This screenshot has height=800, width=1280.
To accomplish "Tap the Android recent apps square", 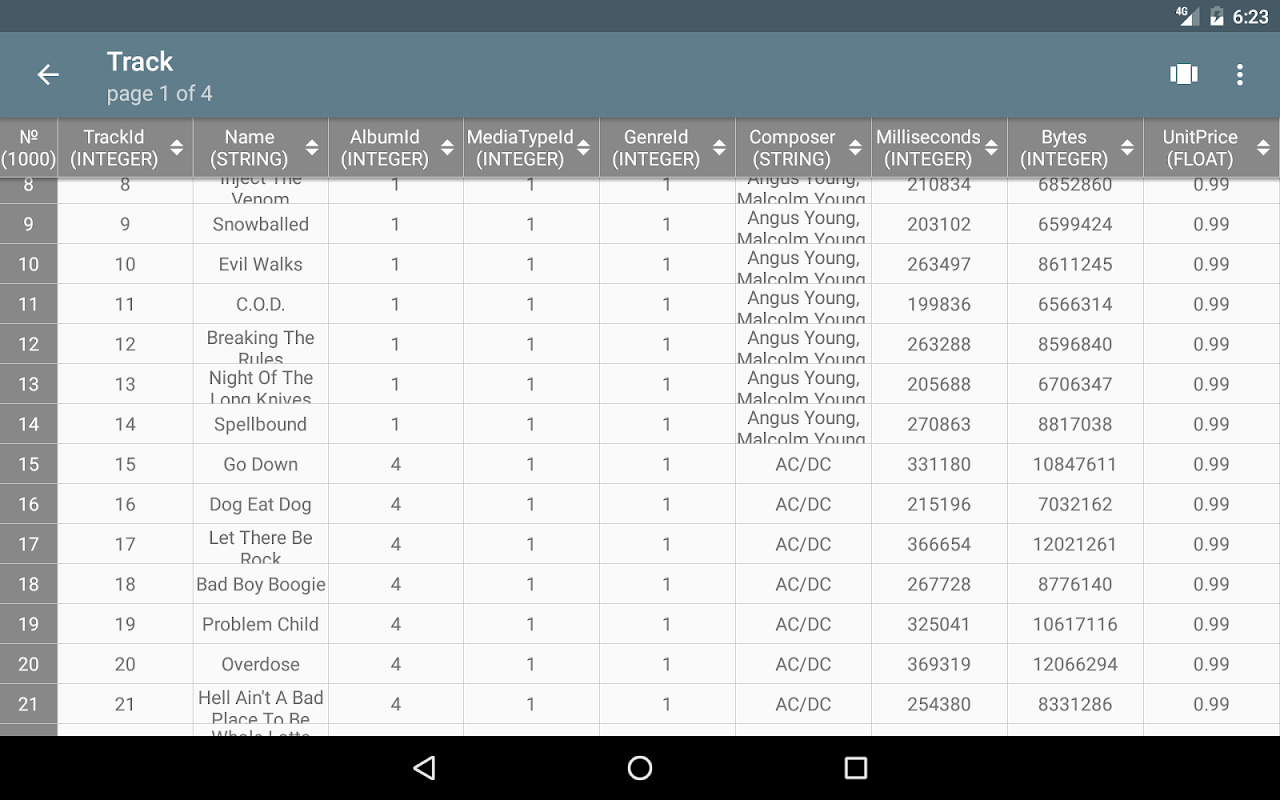I will tap(856, 767).
